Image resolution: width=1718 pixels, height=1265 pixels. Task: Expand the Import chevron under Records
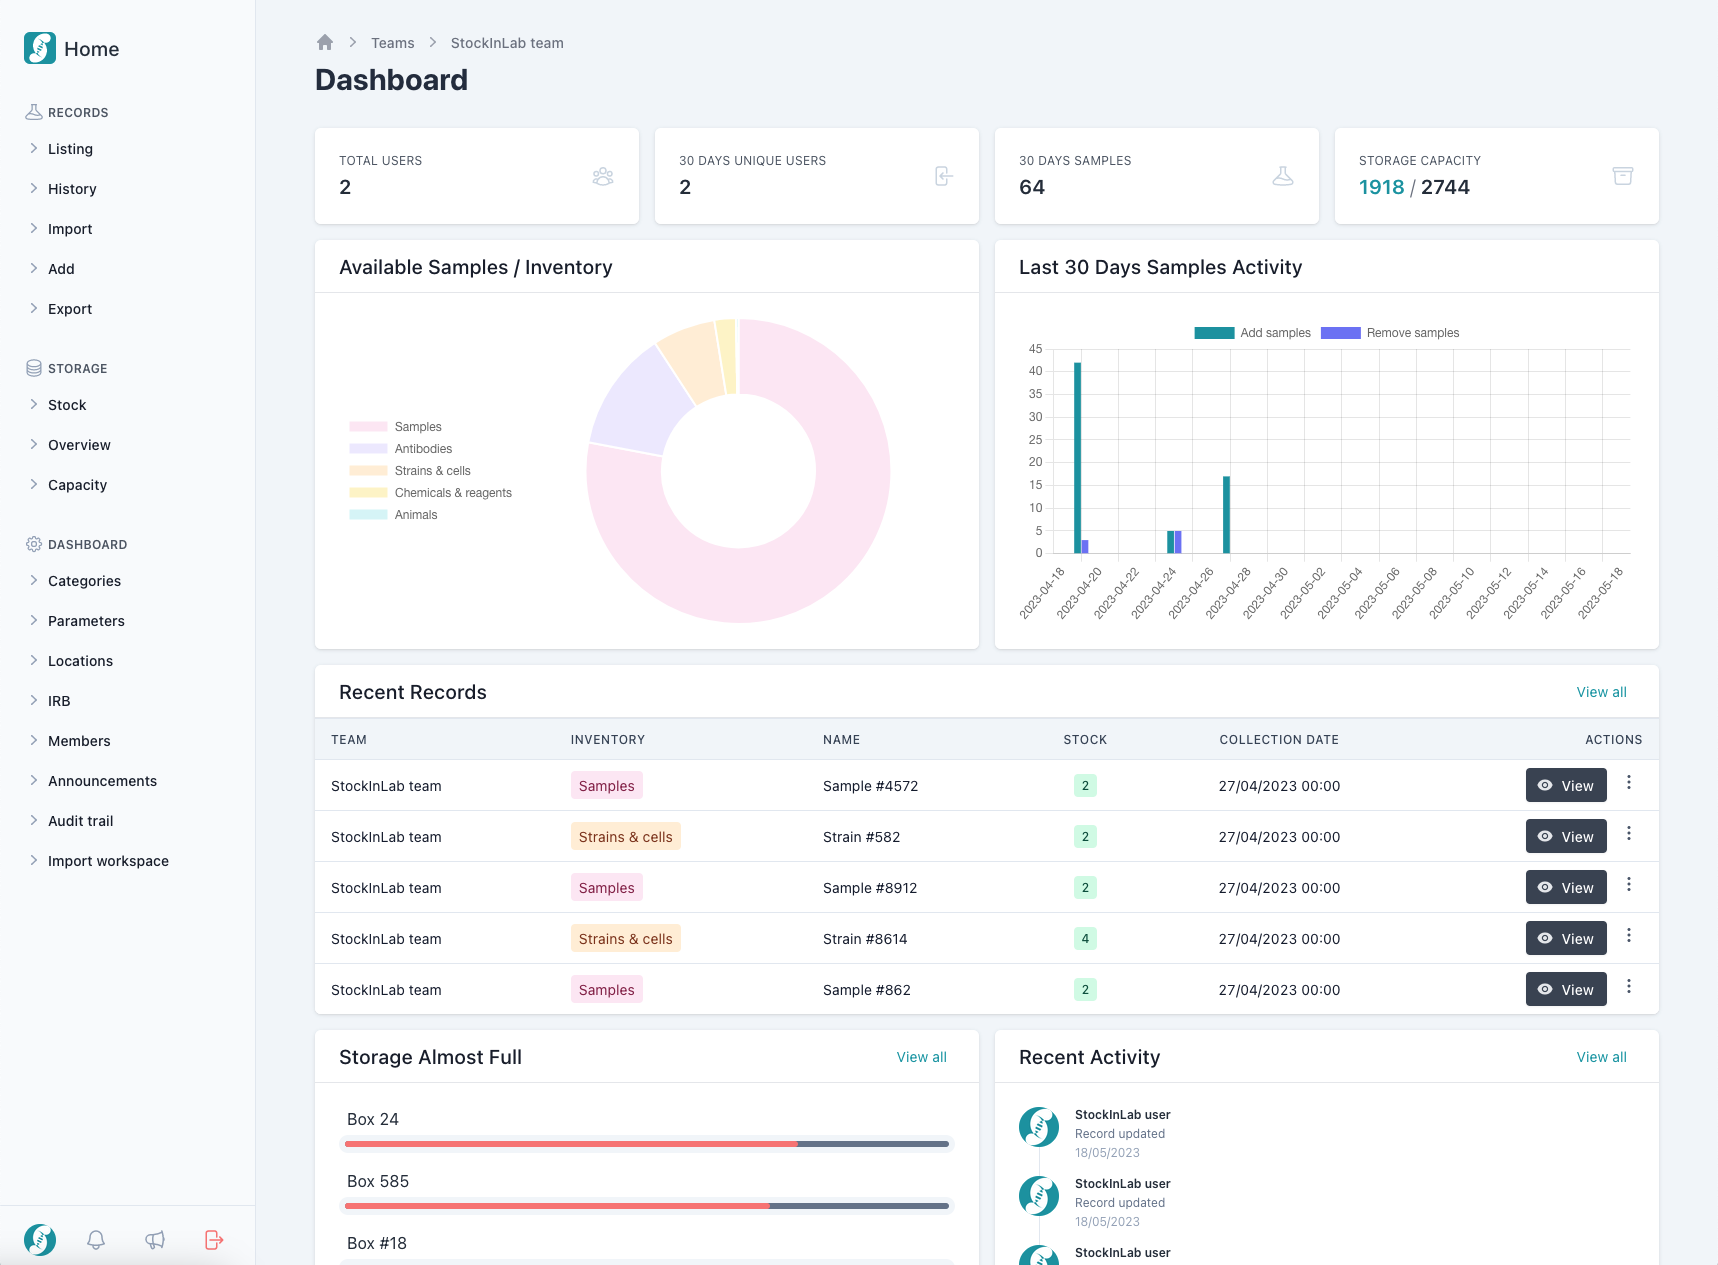click(x=34, y=228)
